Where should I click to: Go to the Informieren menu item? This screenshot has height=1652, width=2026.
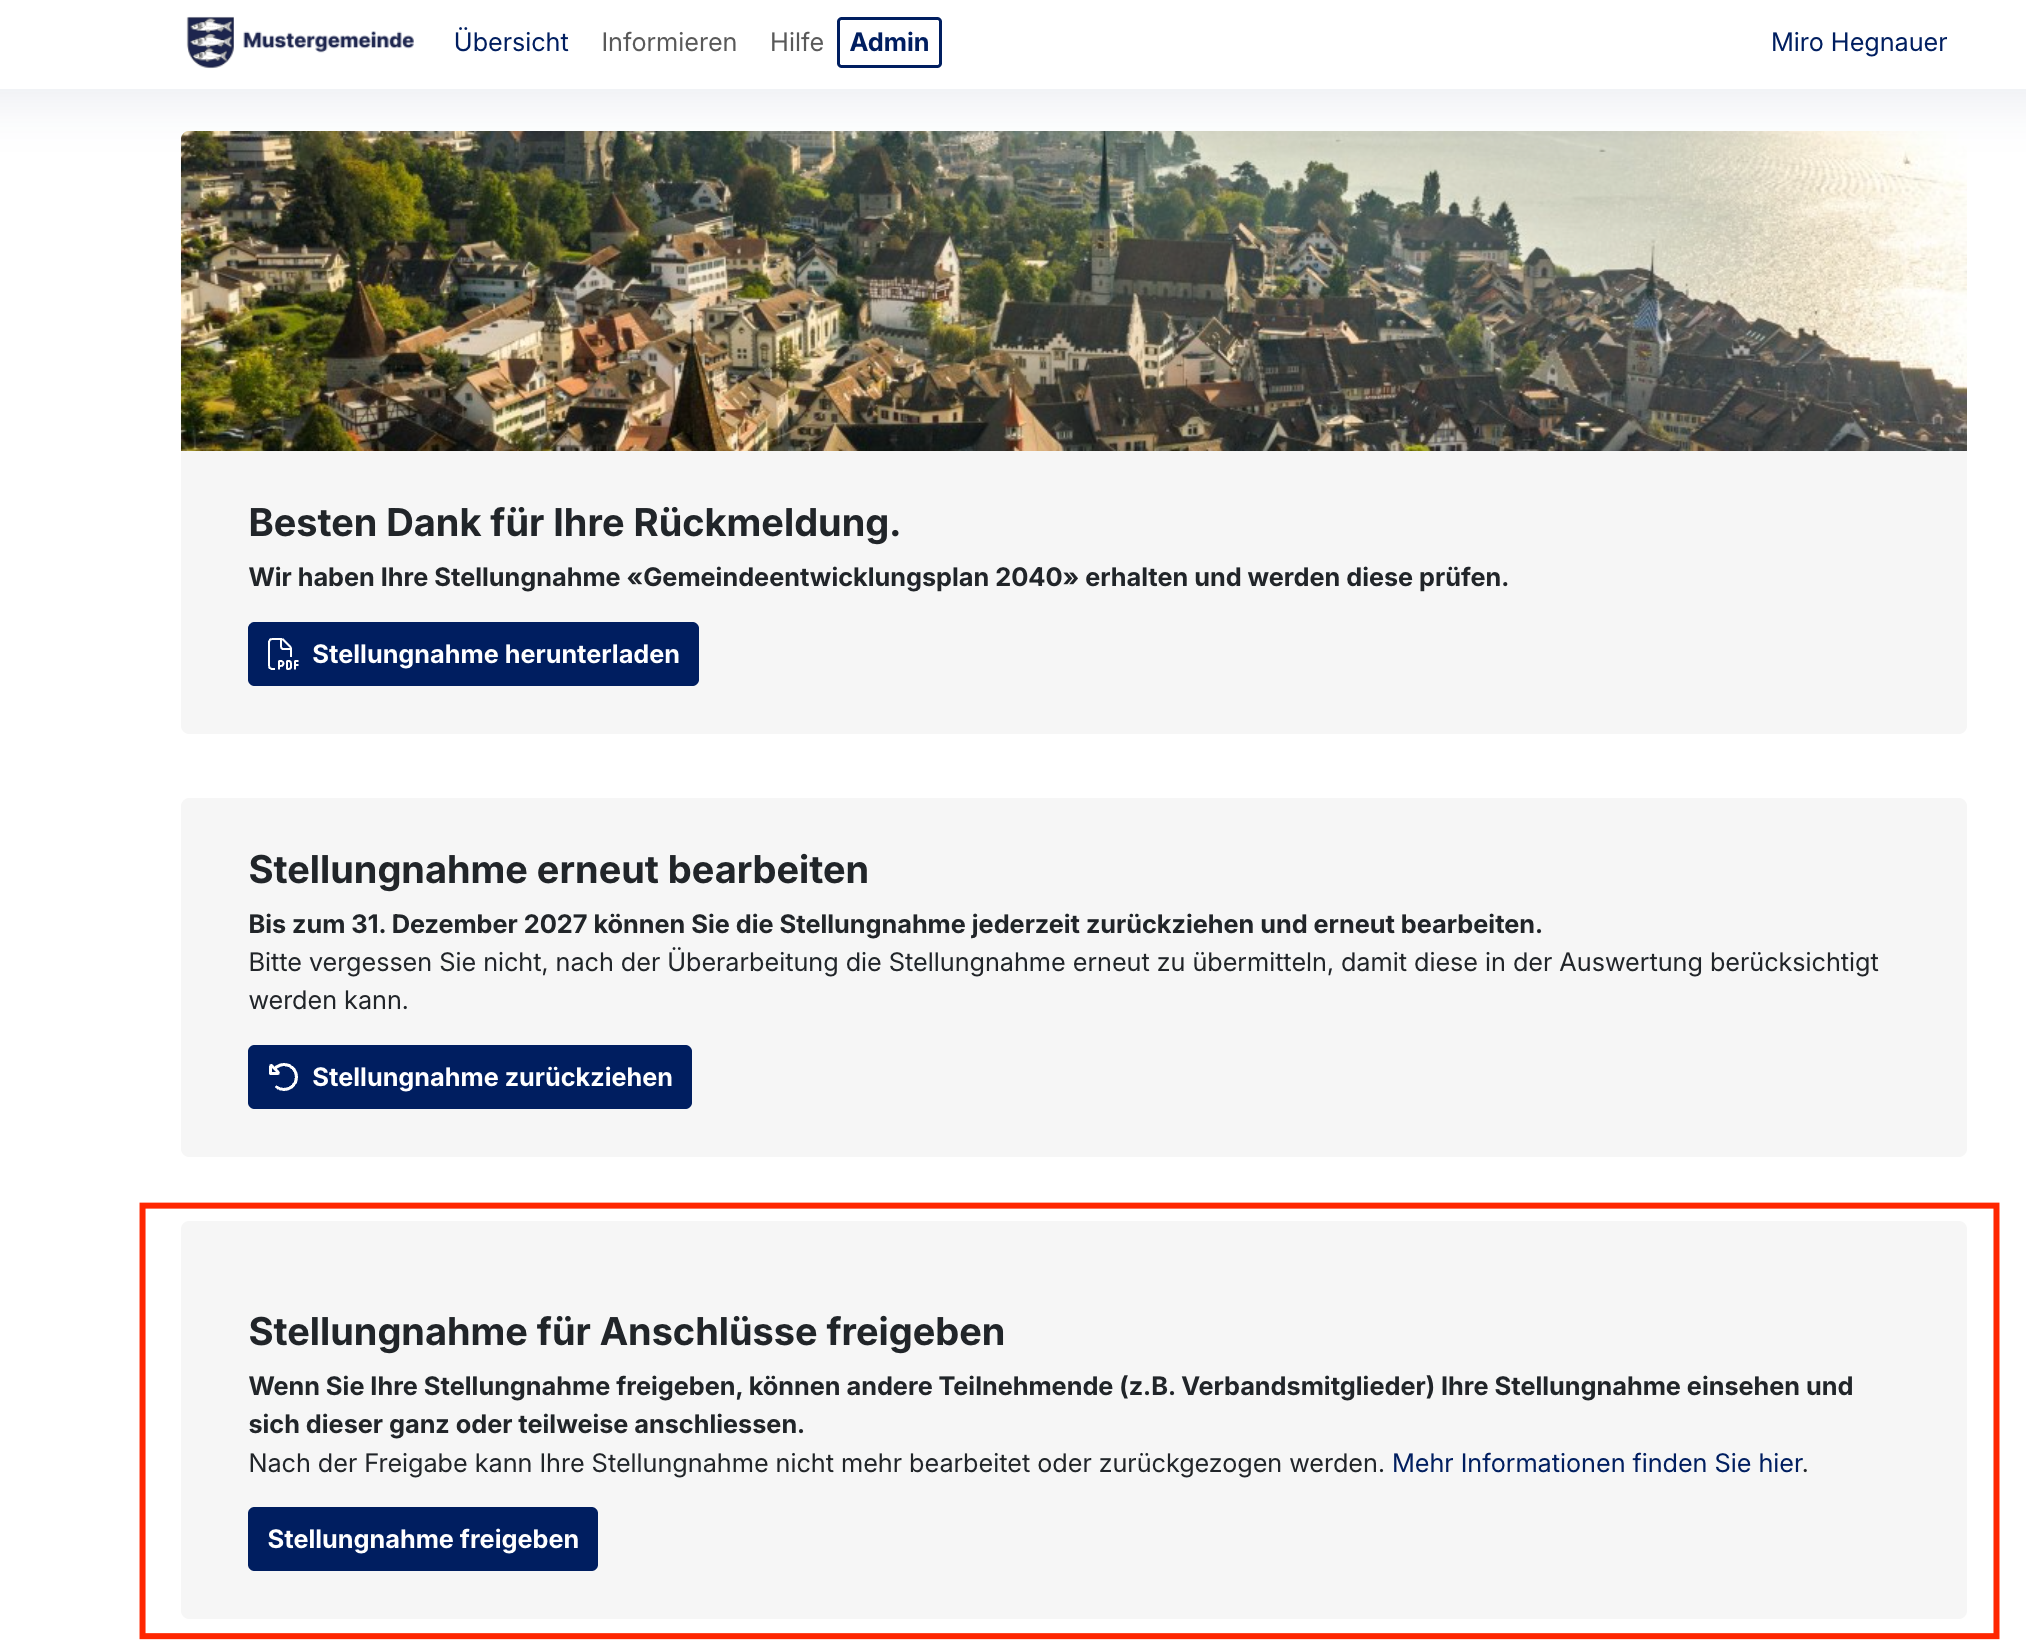668,42
